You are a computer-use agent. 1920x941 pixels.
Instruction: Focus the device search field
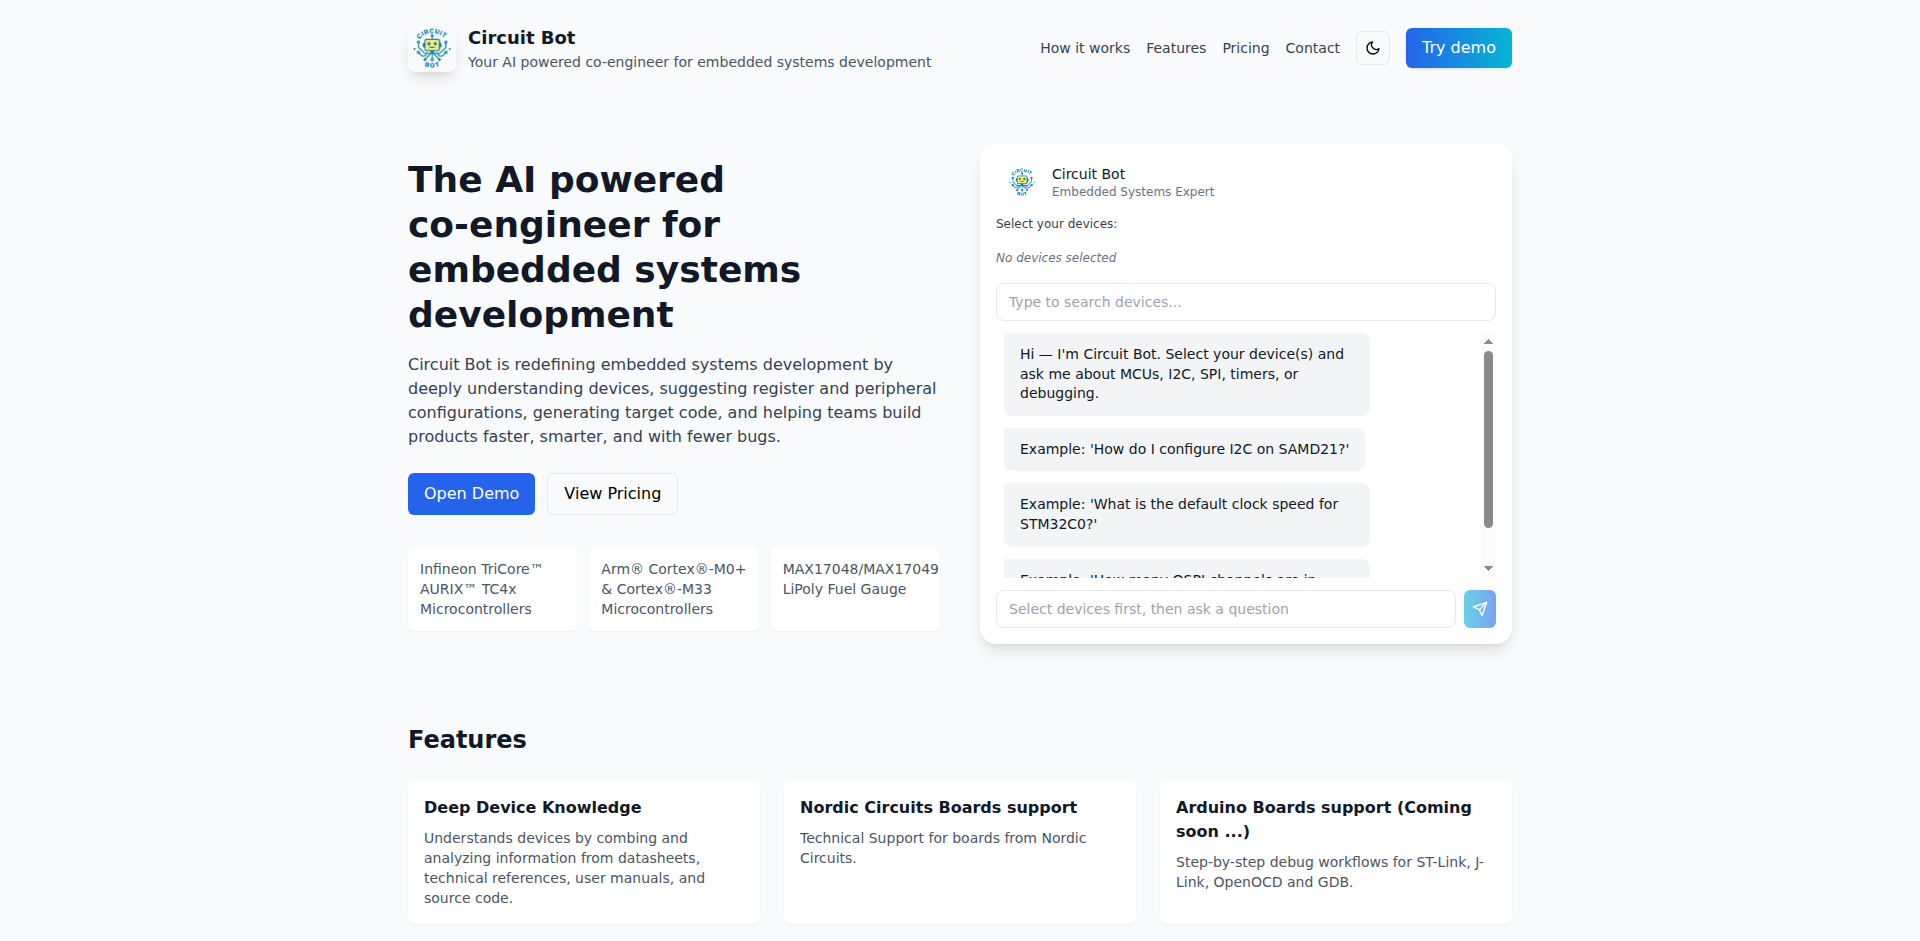click(x=1246, y=302)
